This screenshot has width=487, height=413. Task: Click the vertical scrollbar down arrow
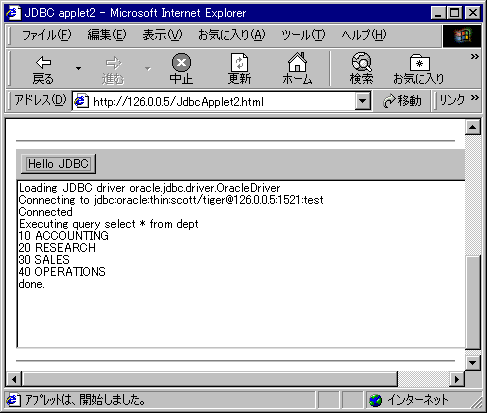click(x=473, y=362)
